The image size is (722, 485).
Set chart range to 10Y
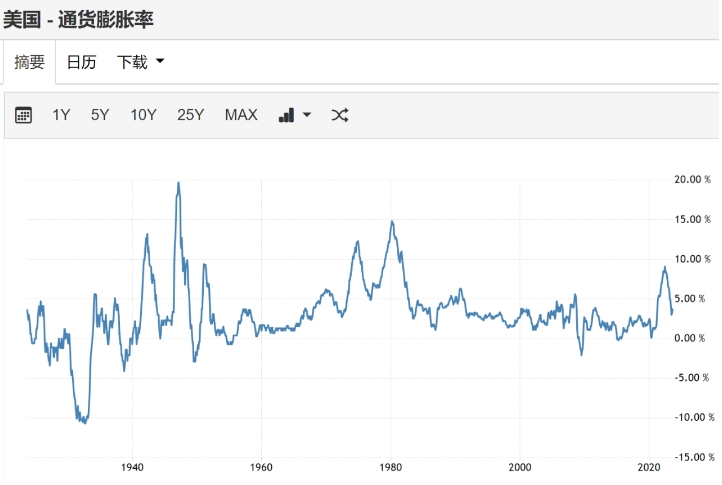point(144,115)
